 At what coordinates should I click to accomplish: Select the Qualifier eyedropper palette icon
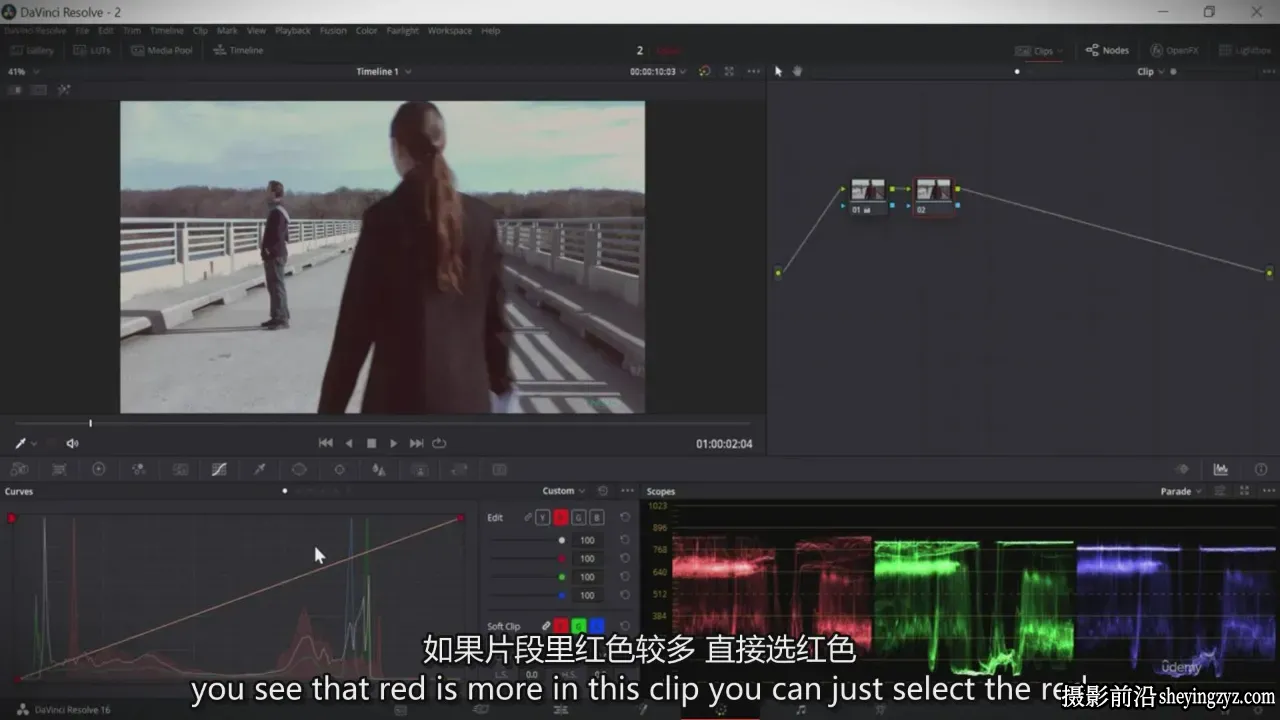click(259, 469)
